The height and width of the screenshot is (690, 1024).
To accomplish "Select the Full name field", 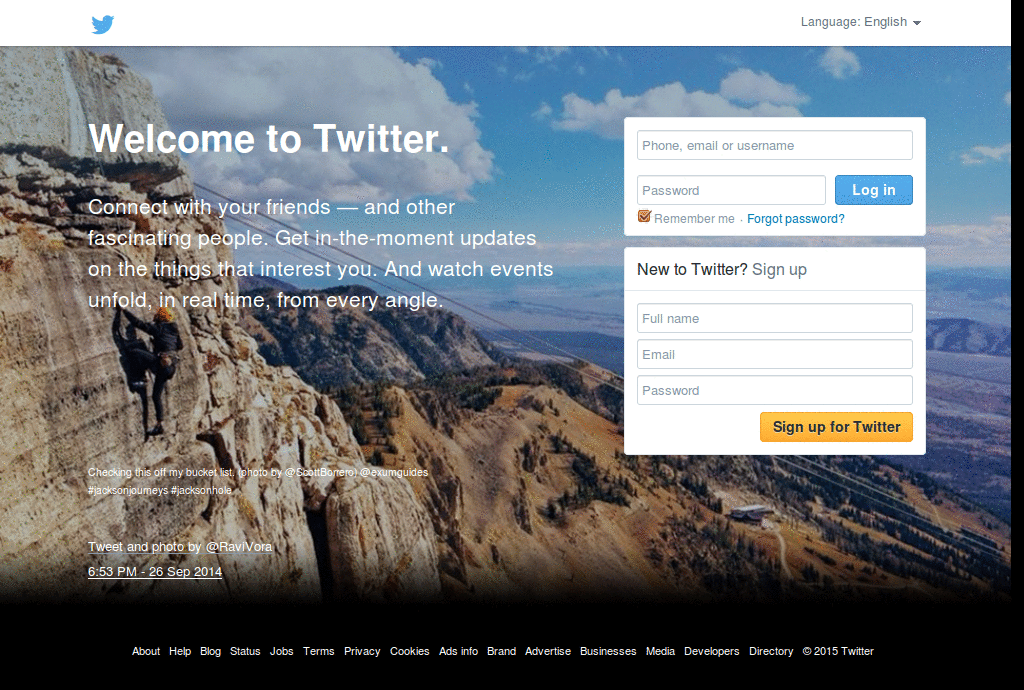I will click(775, 318).
